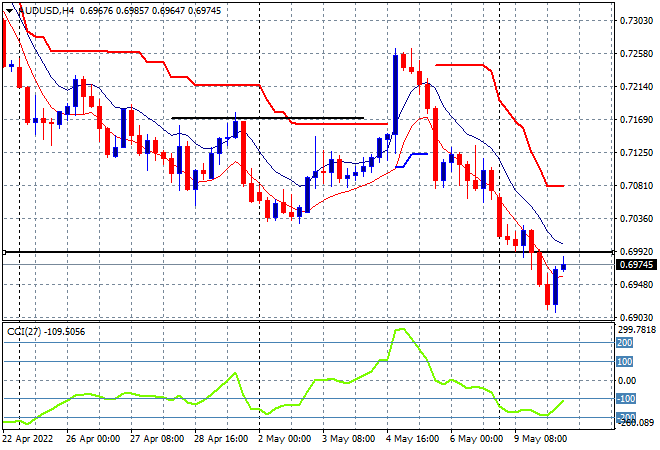Click the 22 Apr 2022 date label
Image resolution: width=660 pixels, height=450 pixels.
coord(28,439)
